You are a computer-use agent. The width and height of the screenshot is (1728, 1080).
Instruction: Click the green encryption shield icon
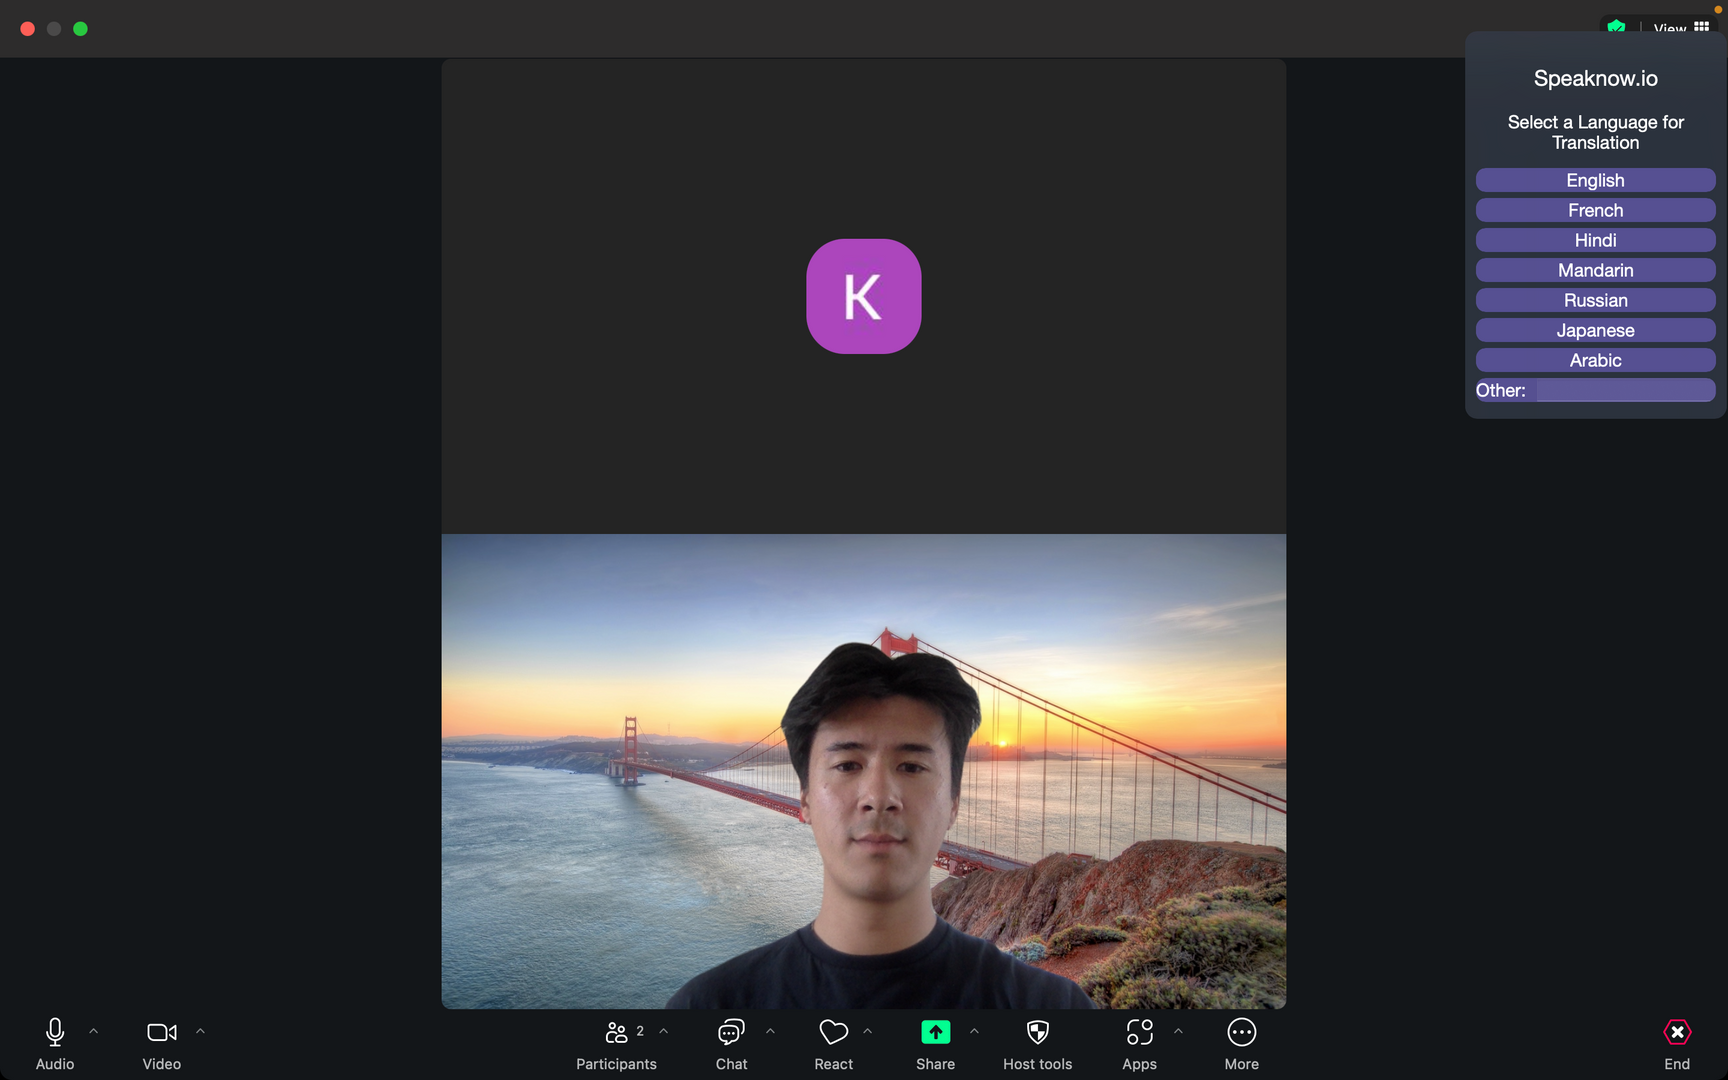point(1617,27)
